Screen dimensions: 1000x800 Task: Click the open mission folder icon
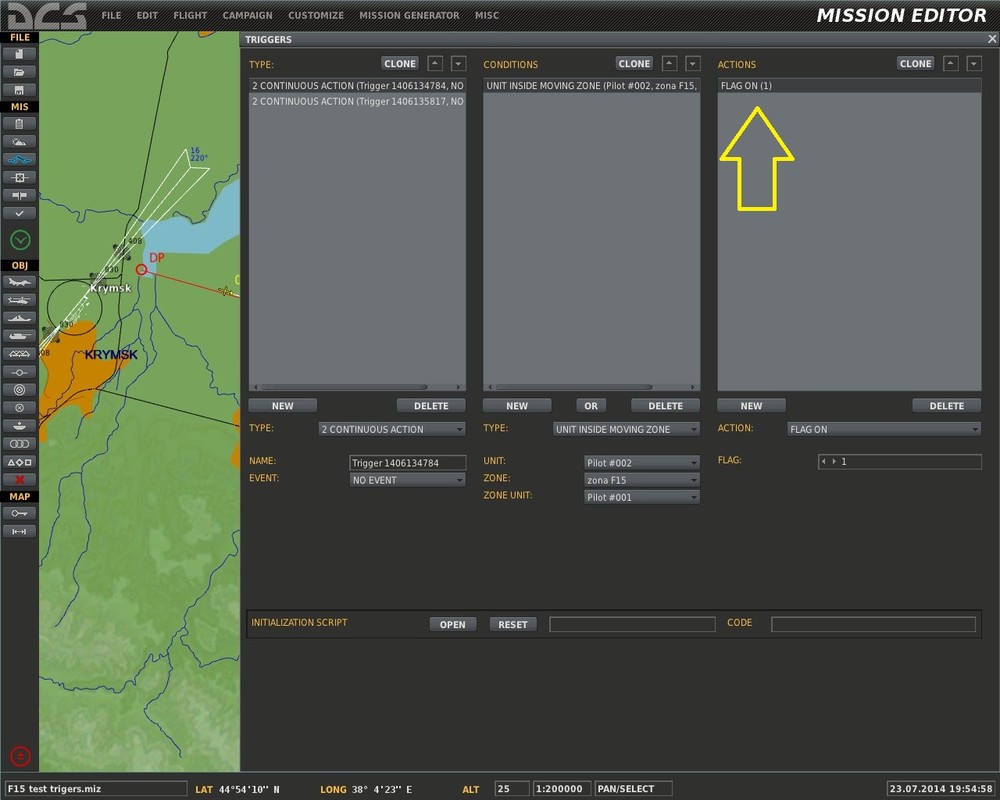point(20,72)
